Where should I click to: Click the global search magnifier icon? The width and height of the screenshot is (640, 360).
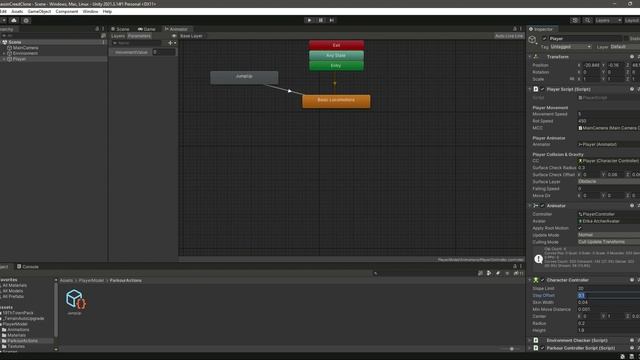pos(587,20)
